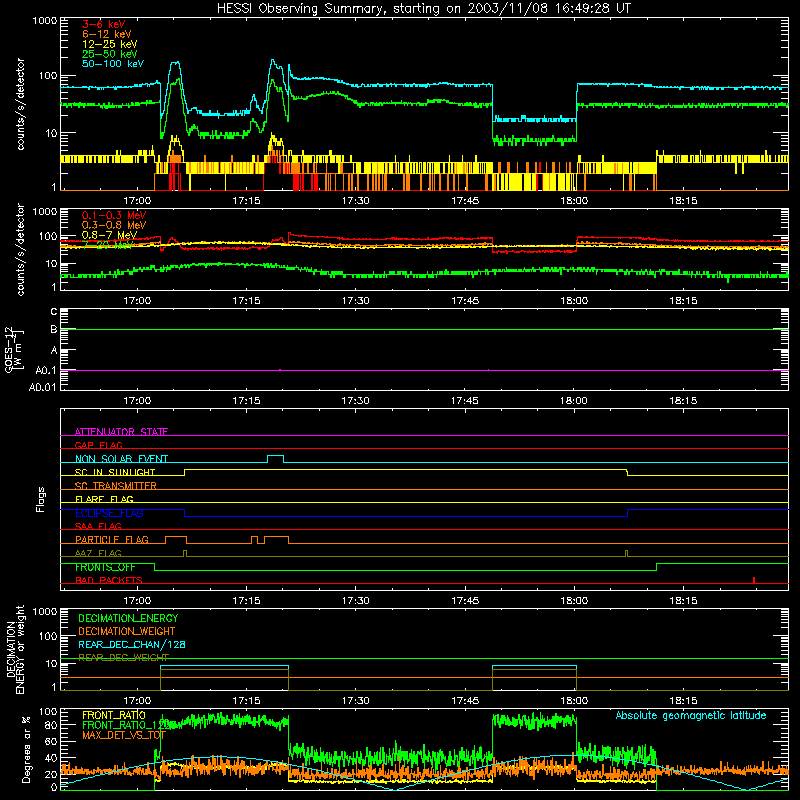800x800 pixels.
Task: Click 18:00 time label under keV panel
Action: pos(574,201)
